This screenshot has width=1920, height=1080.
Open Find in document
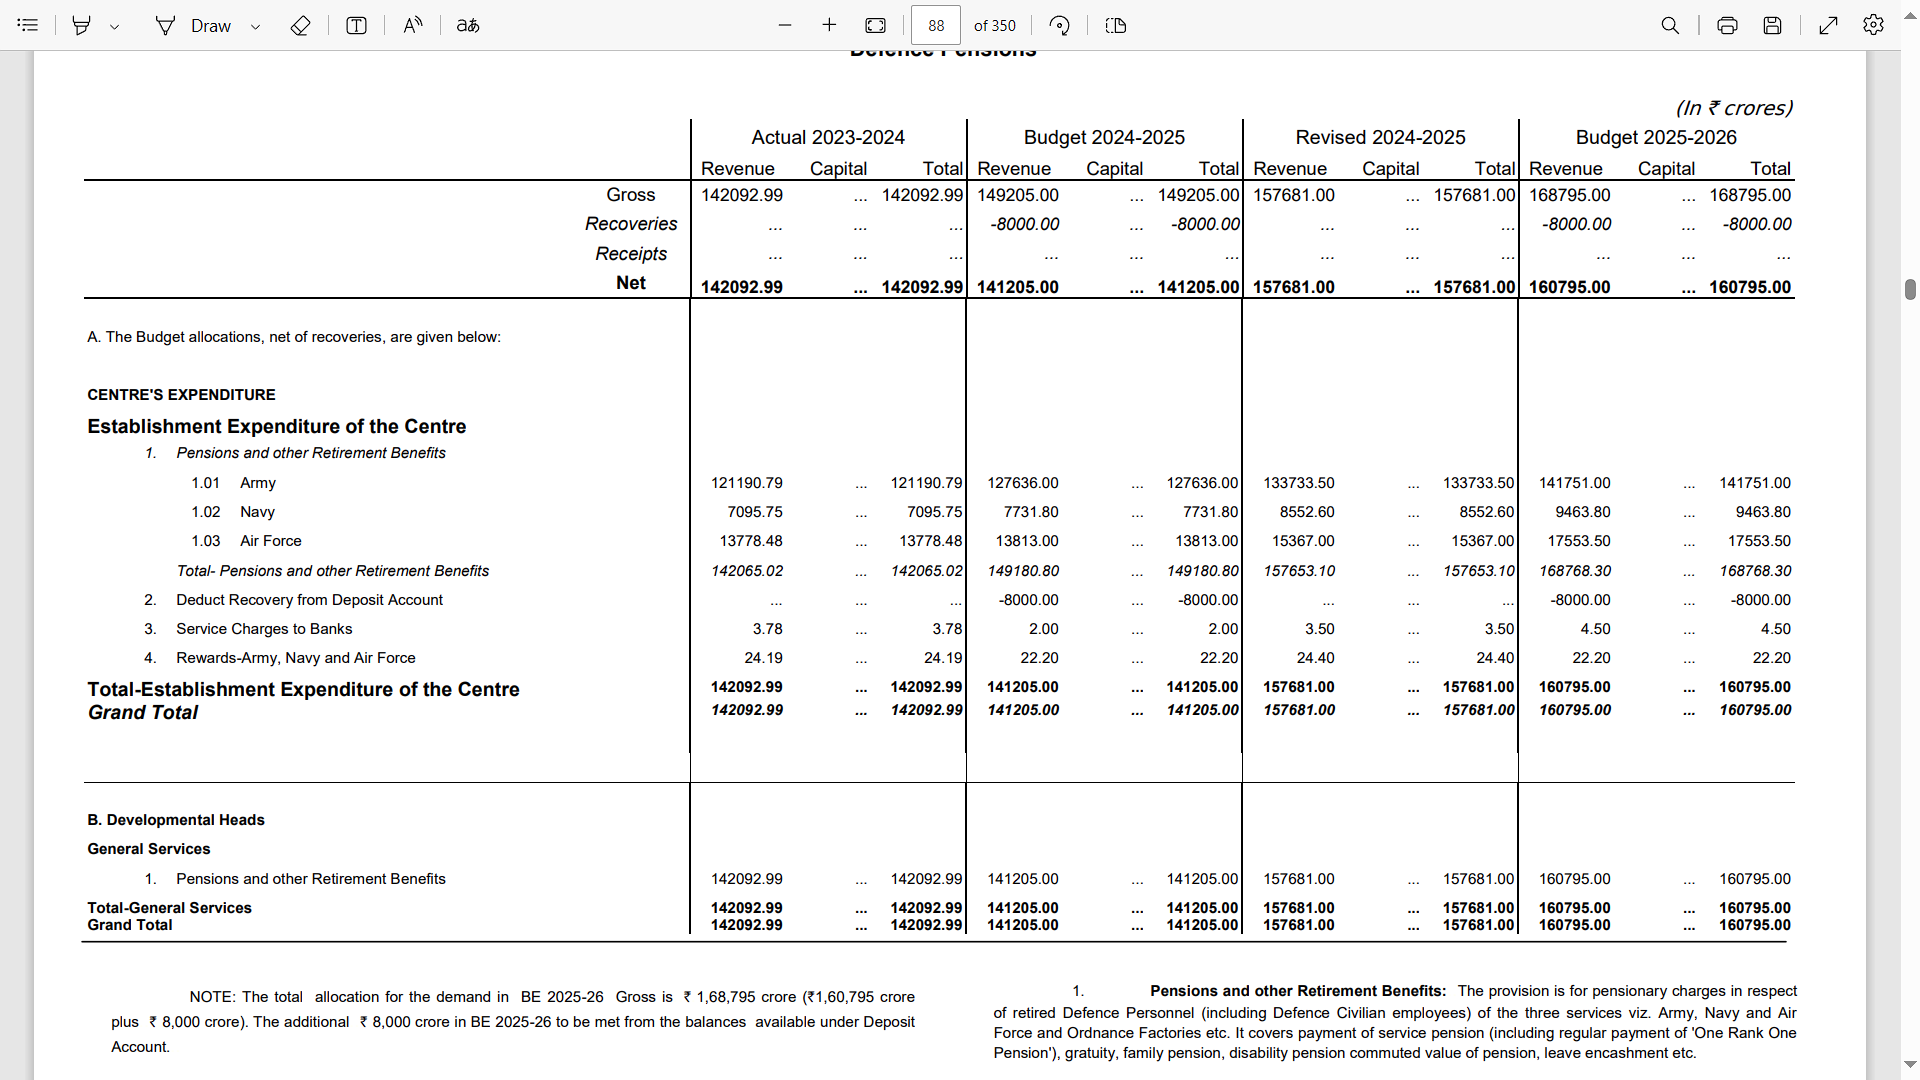pyautogui.click(x=1670, y=25)
